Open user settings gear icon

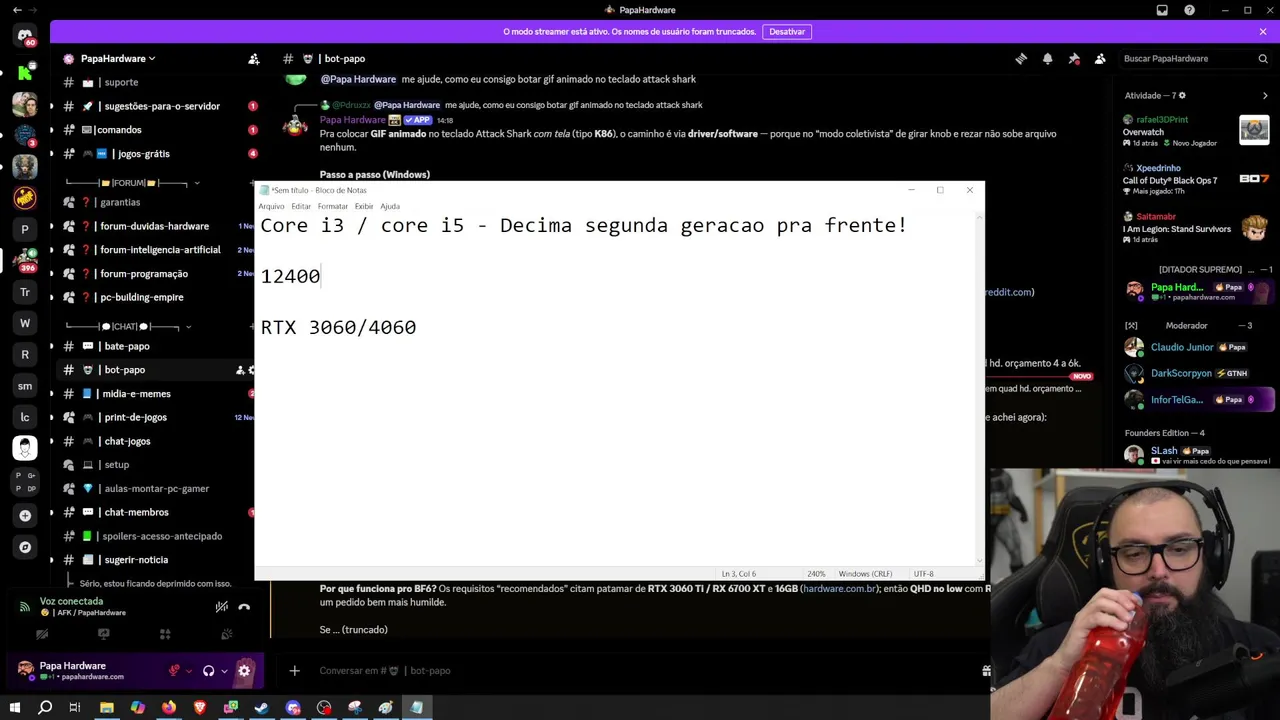coord(244,671)
